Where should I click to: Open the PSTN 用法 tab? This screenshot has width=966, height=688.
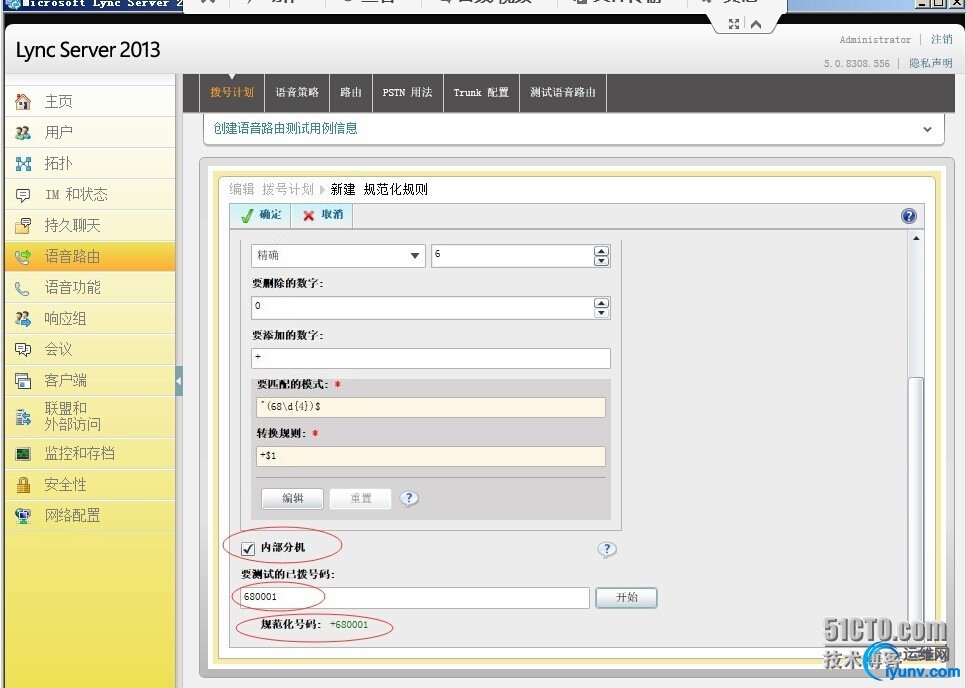[407, 92]
